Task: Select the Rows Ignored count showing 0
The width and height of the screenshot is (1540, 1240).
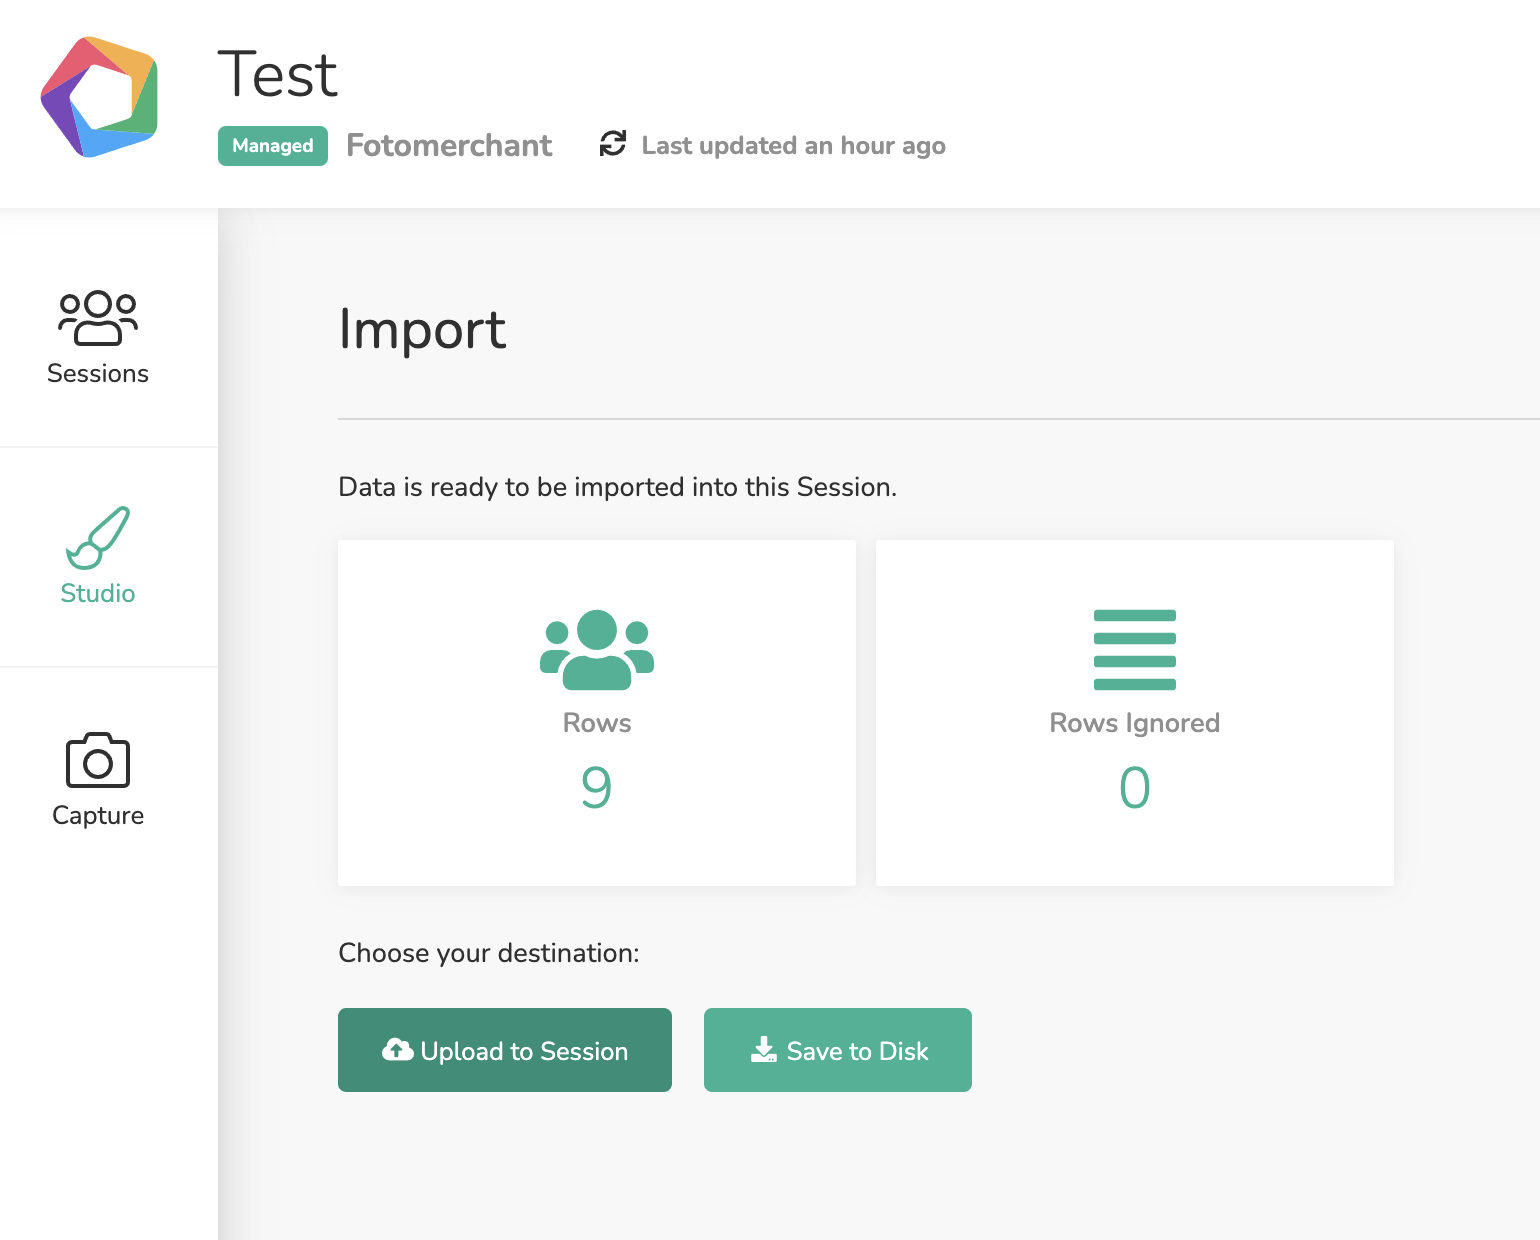Action: click(1135, 787)
